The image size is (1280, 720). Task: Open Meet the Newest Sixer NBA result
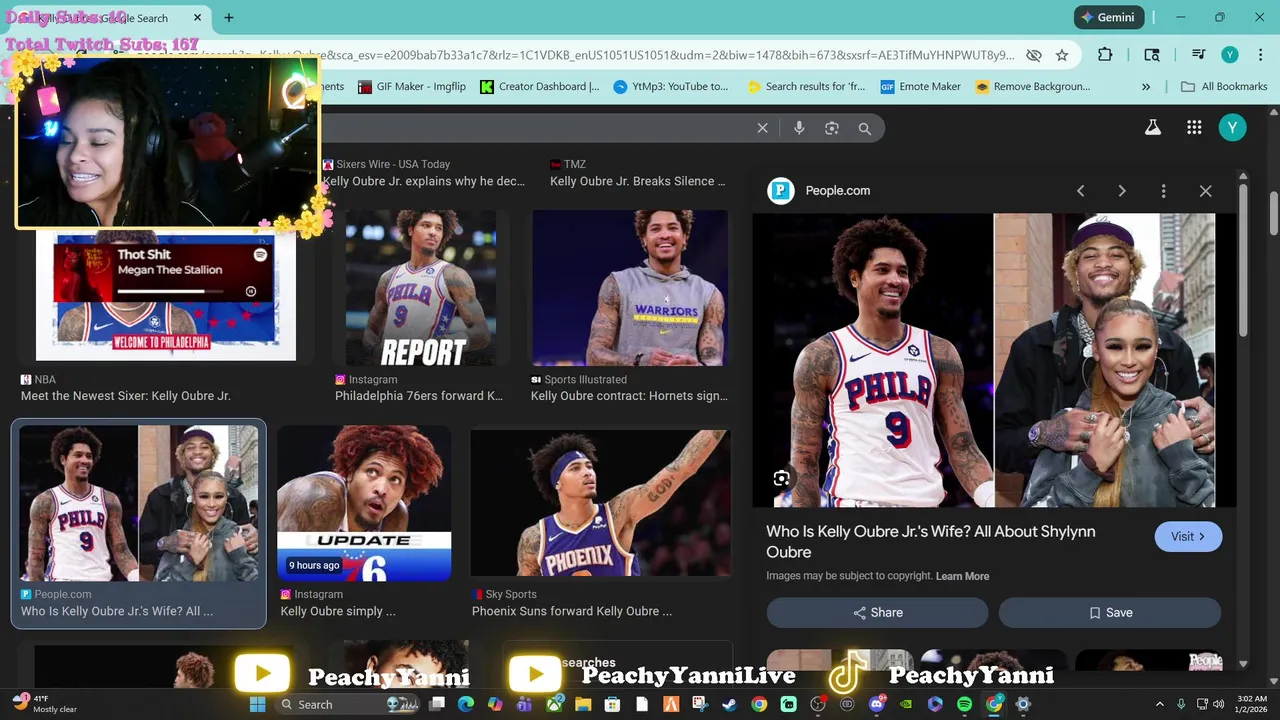point(126,396)
